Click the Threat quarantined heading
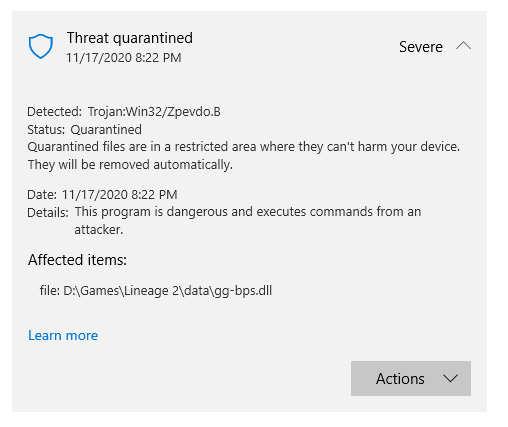This screenshot has height=427, width=508. (130, 38)
